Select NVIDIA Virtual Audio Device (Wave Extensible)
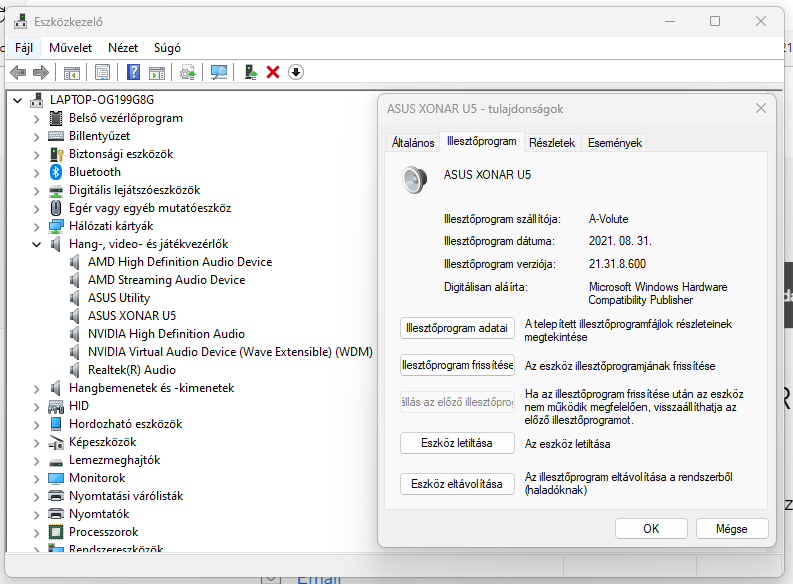This screenshot has height=584, width=793. 230,352
